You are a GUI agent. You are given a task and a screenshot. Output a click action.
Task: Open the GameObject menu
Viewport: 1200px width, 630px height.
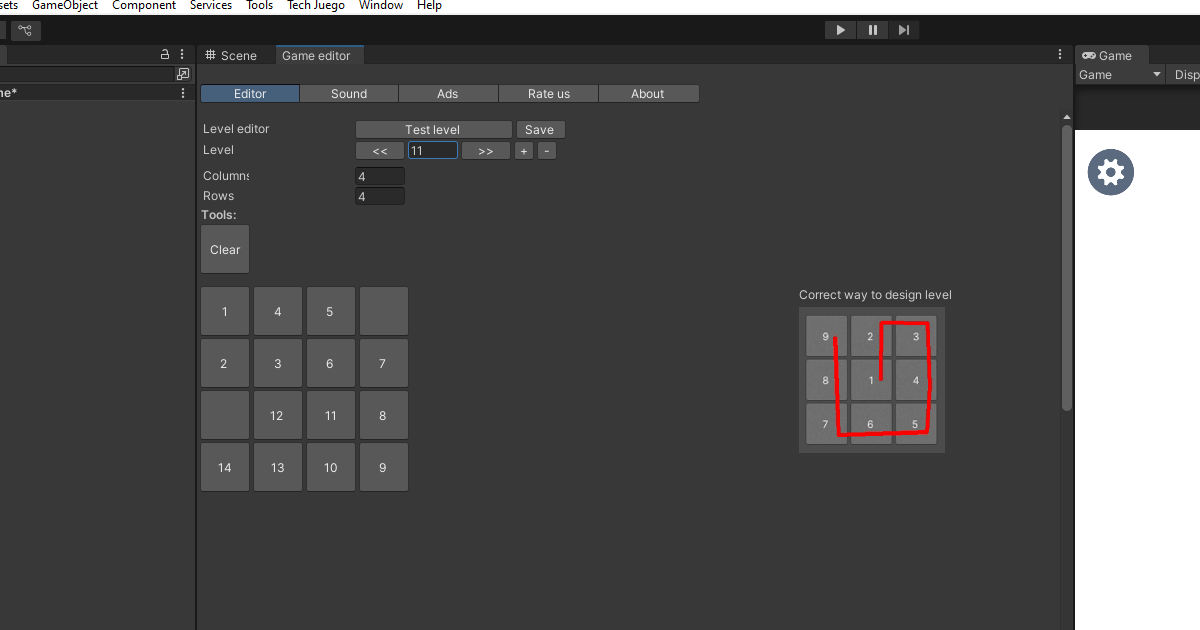tap(65, 6)
